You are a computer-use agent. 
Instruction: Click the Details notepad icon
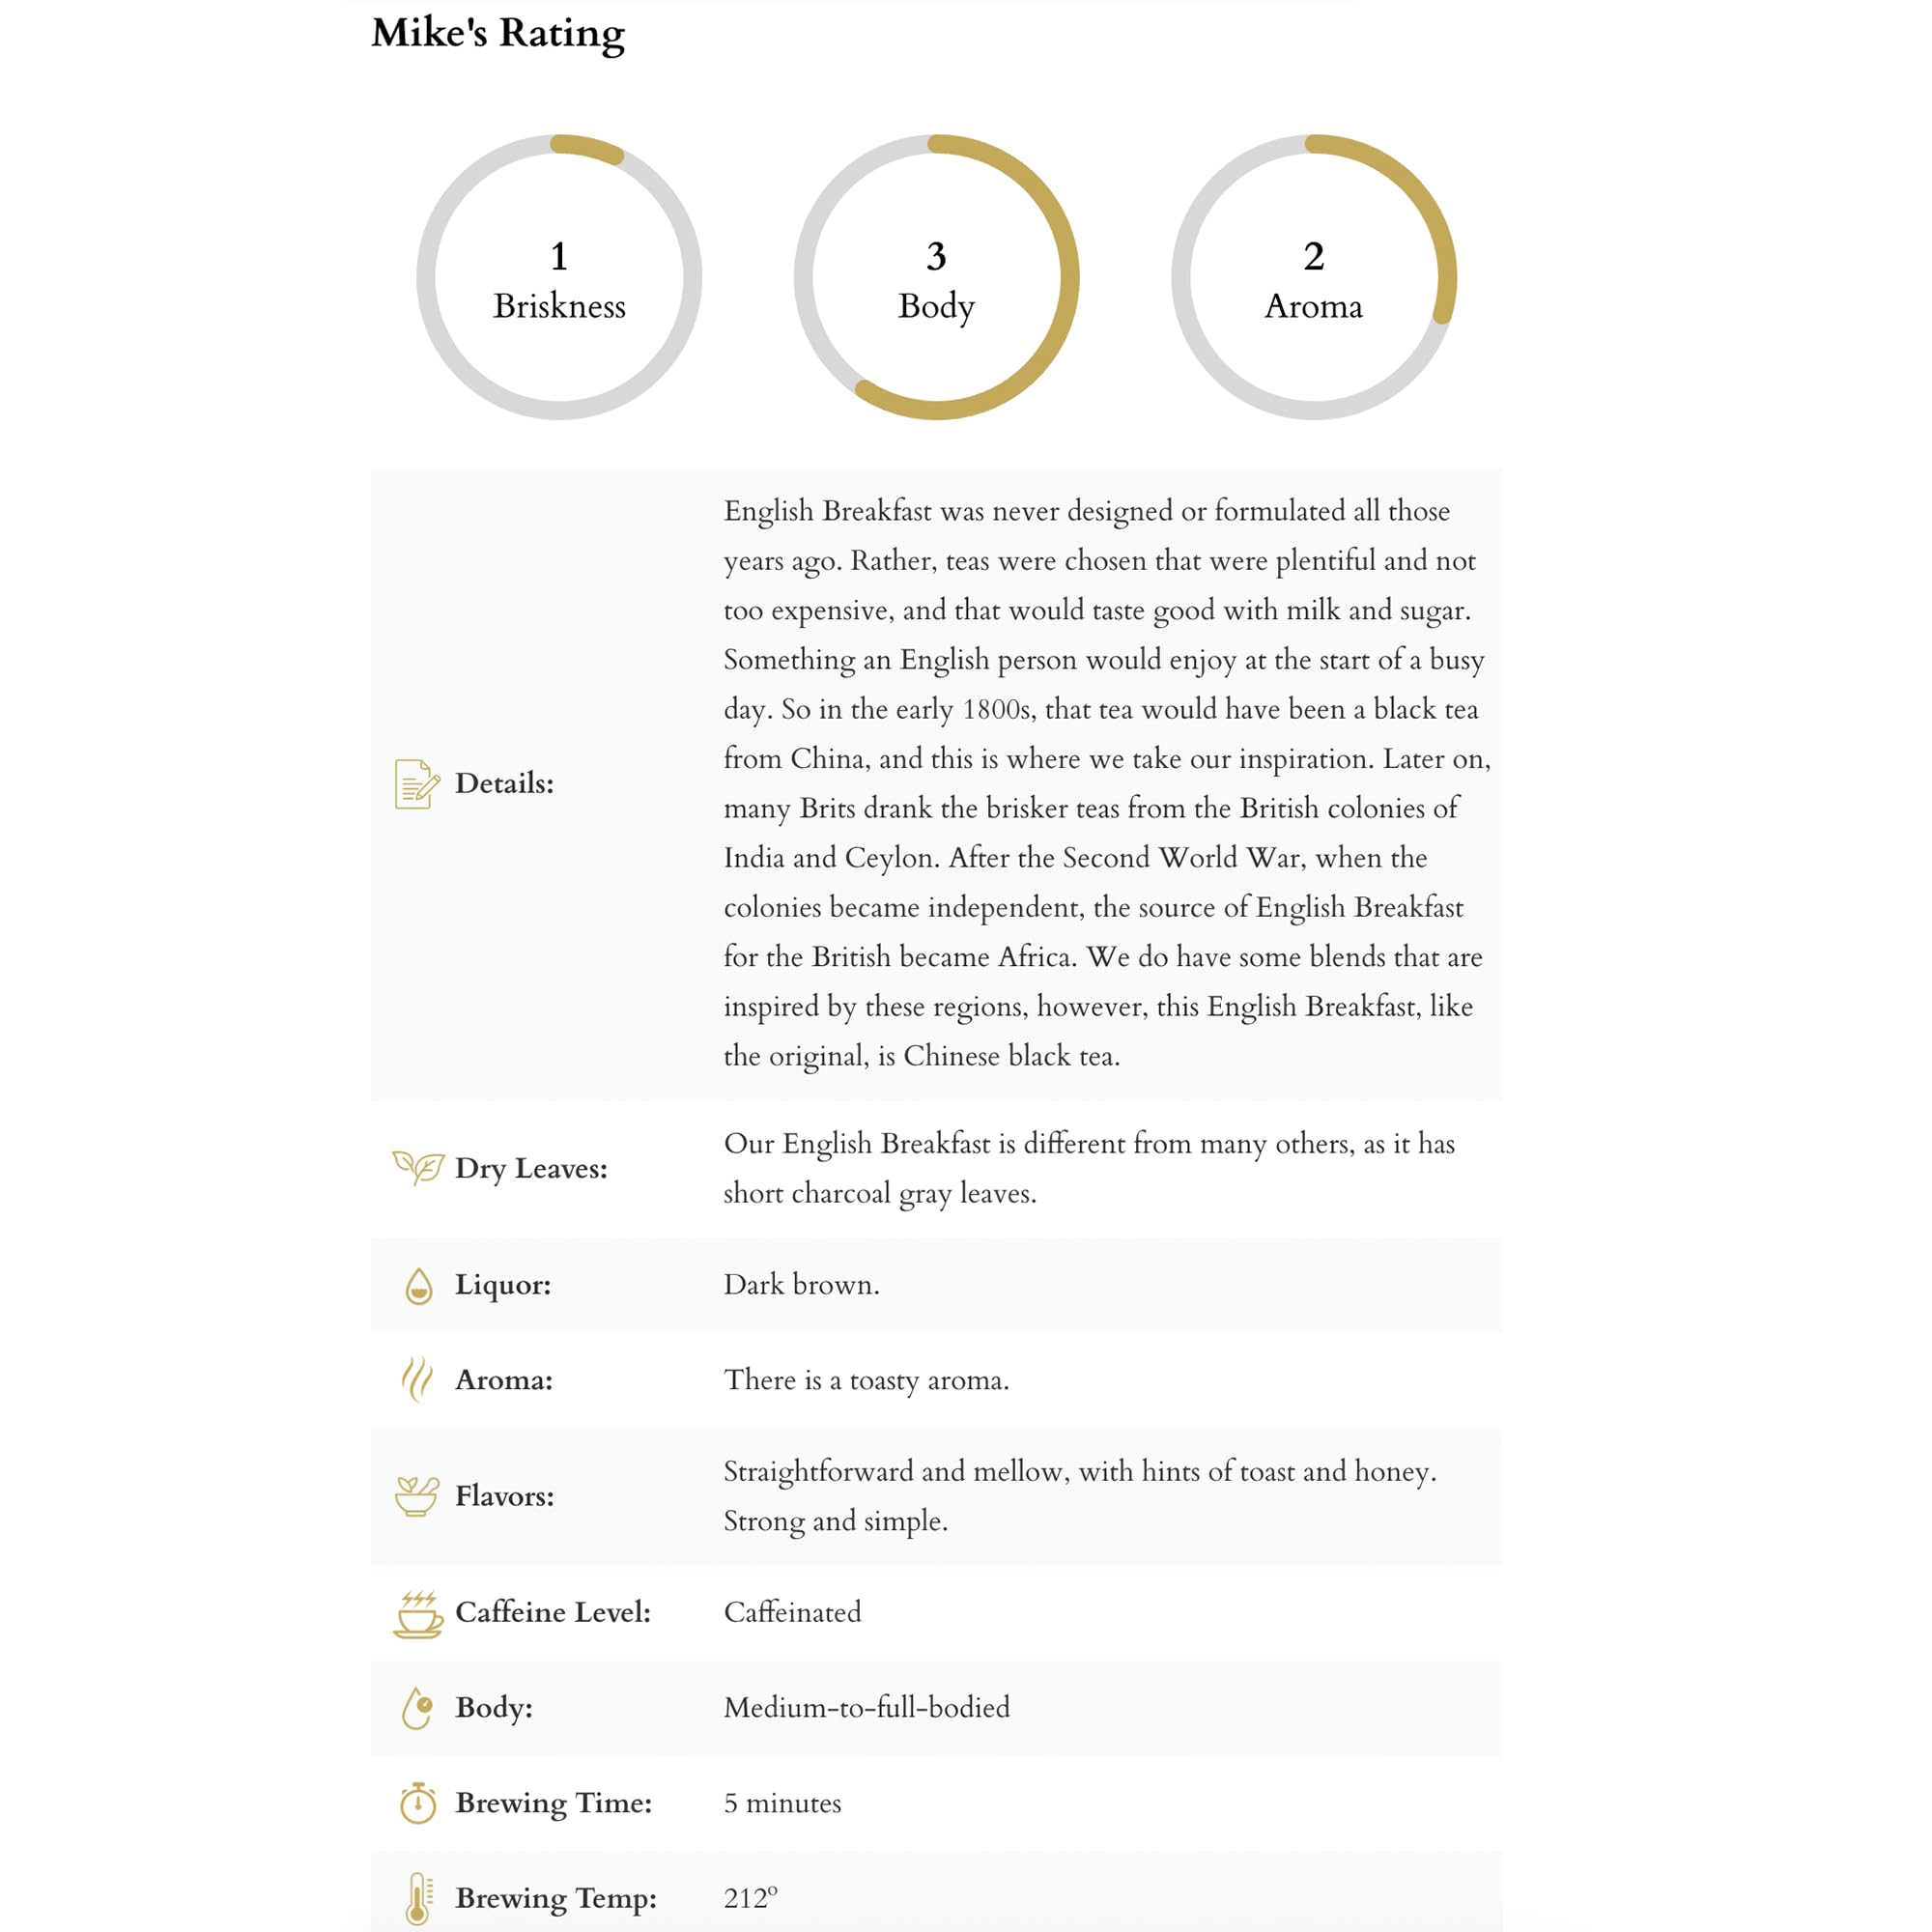417,783
